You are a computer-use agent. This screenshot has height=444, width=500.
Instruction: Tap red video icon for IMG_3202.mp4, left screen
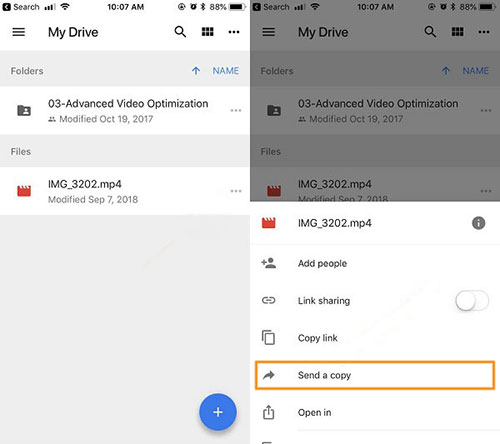pos(24,191)
